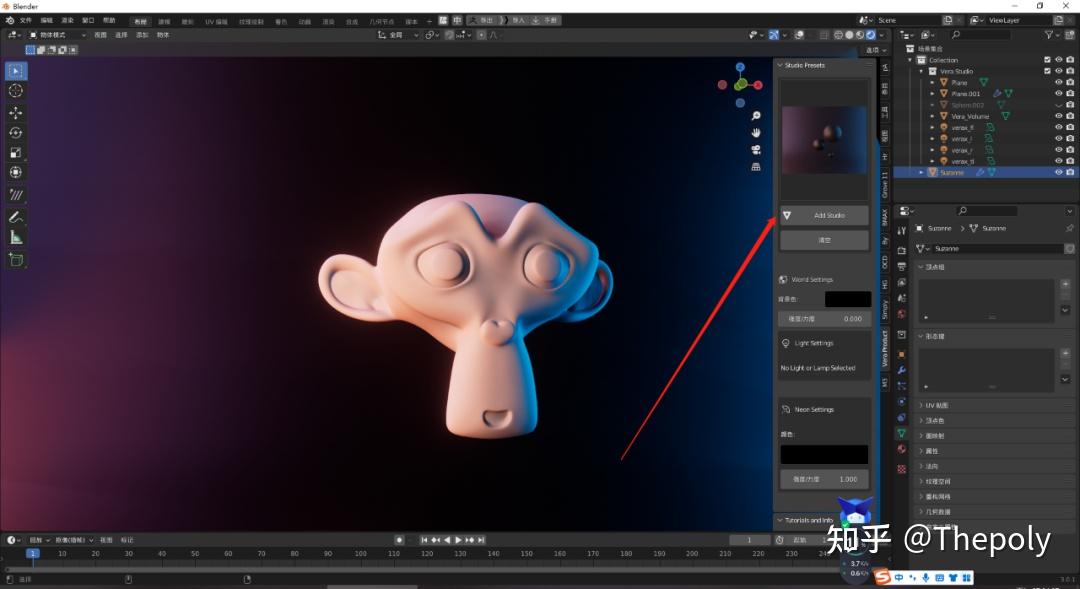Open the 编辑 menu

click(46, 20)
